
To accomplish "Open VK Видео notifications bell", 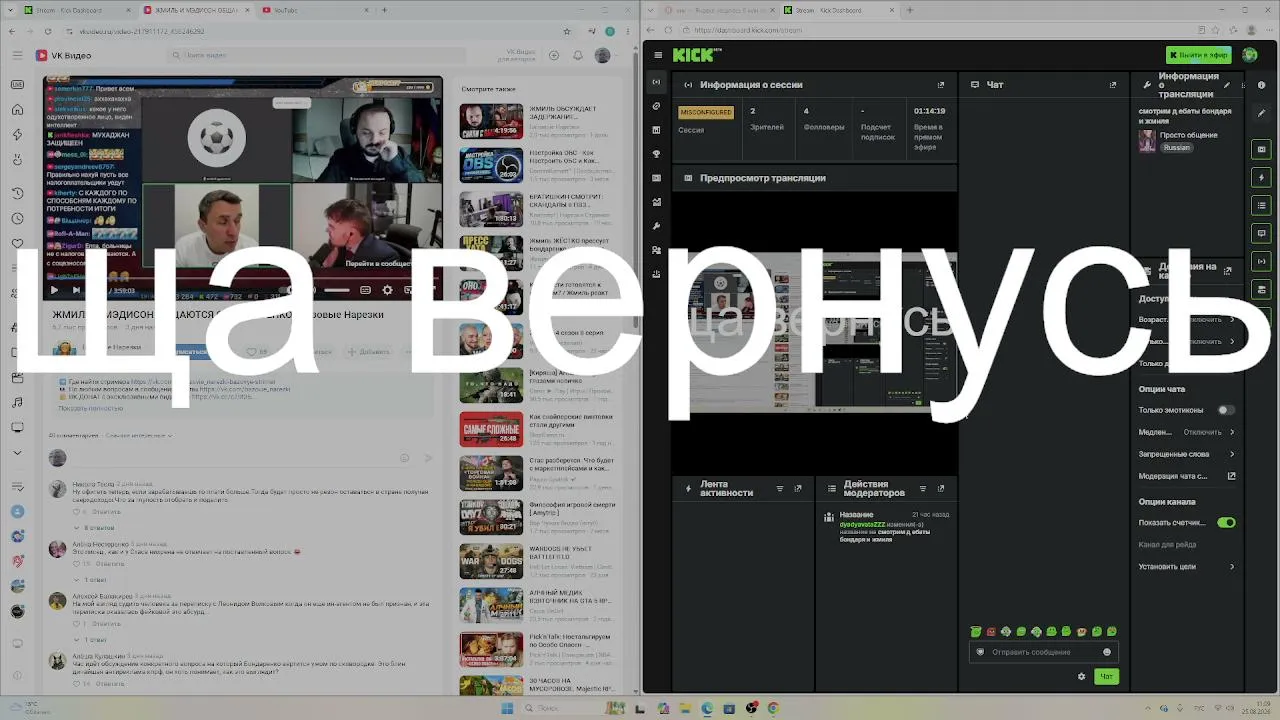I will 577,56.
